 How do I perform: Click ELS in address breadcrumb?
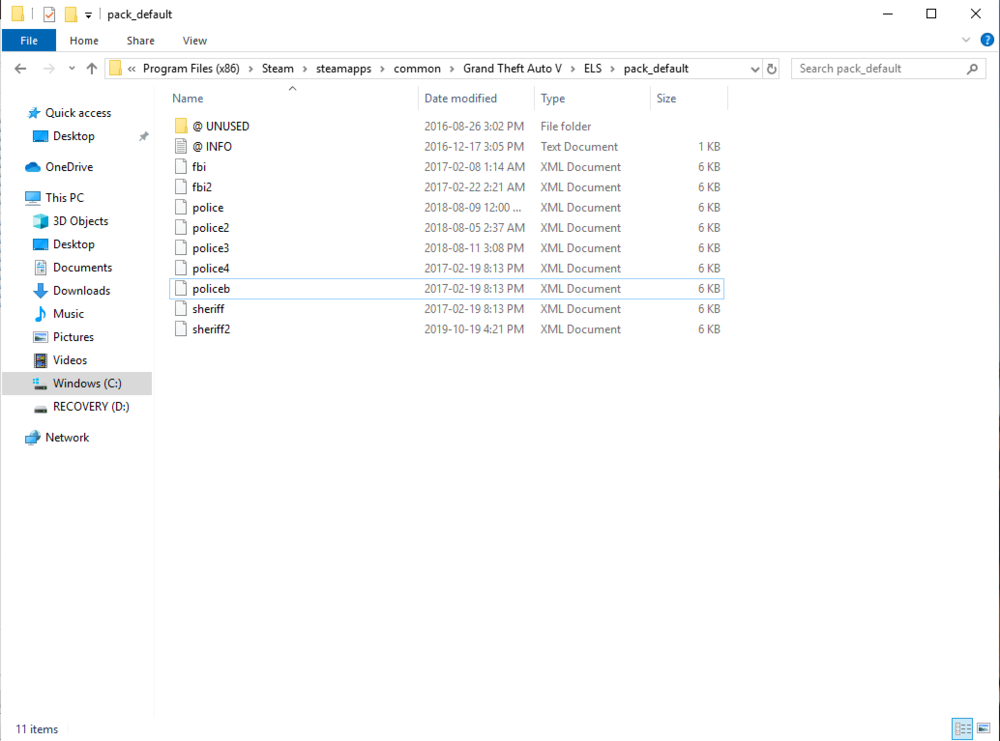[x=592, y=68]
